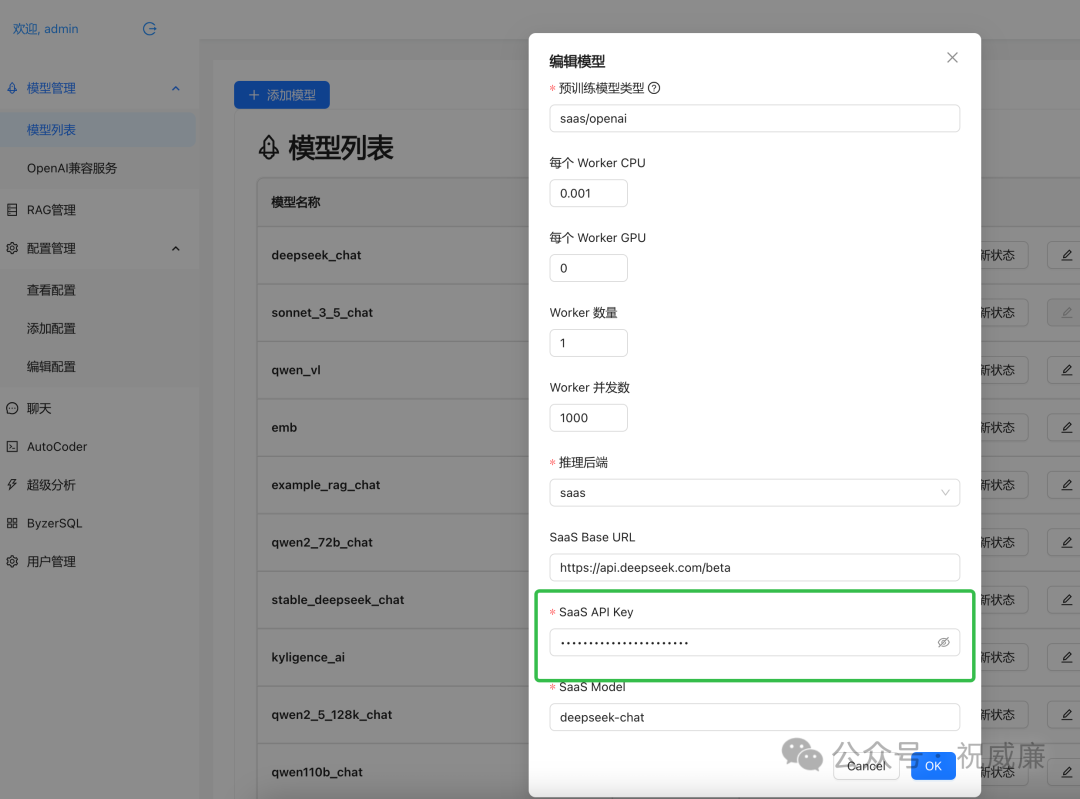Click the SaaS Base URL input field
This screenshot has height=799, width=1080.
pyautogui.click(x=754, y=568)
